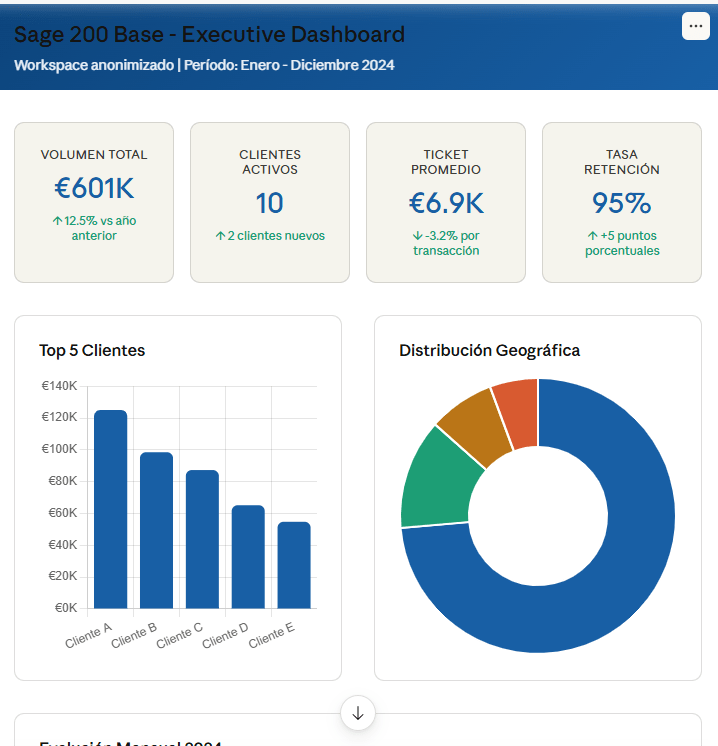This screenshot has height=746, width=718.
Task: Click the '€60K' axis label
Action: [62, 513]
